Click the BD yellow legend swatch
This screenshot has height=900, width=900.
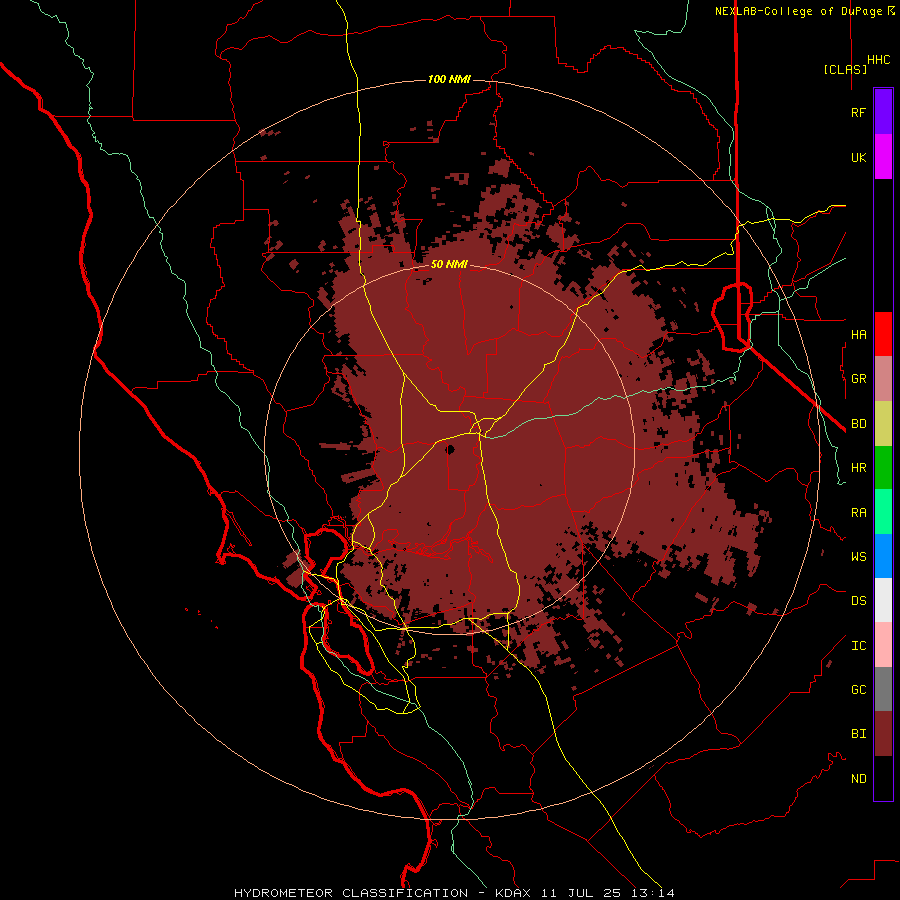883,424
